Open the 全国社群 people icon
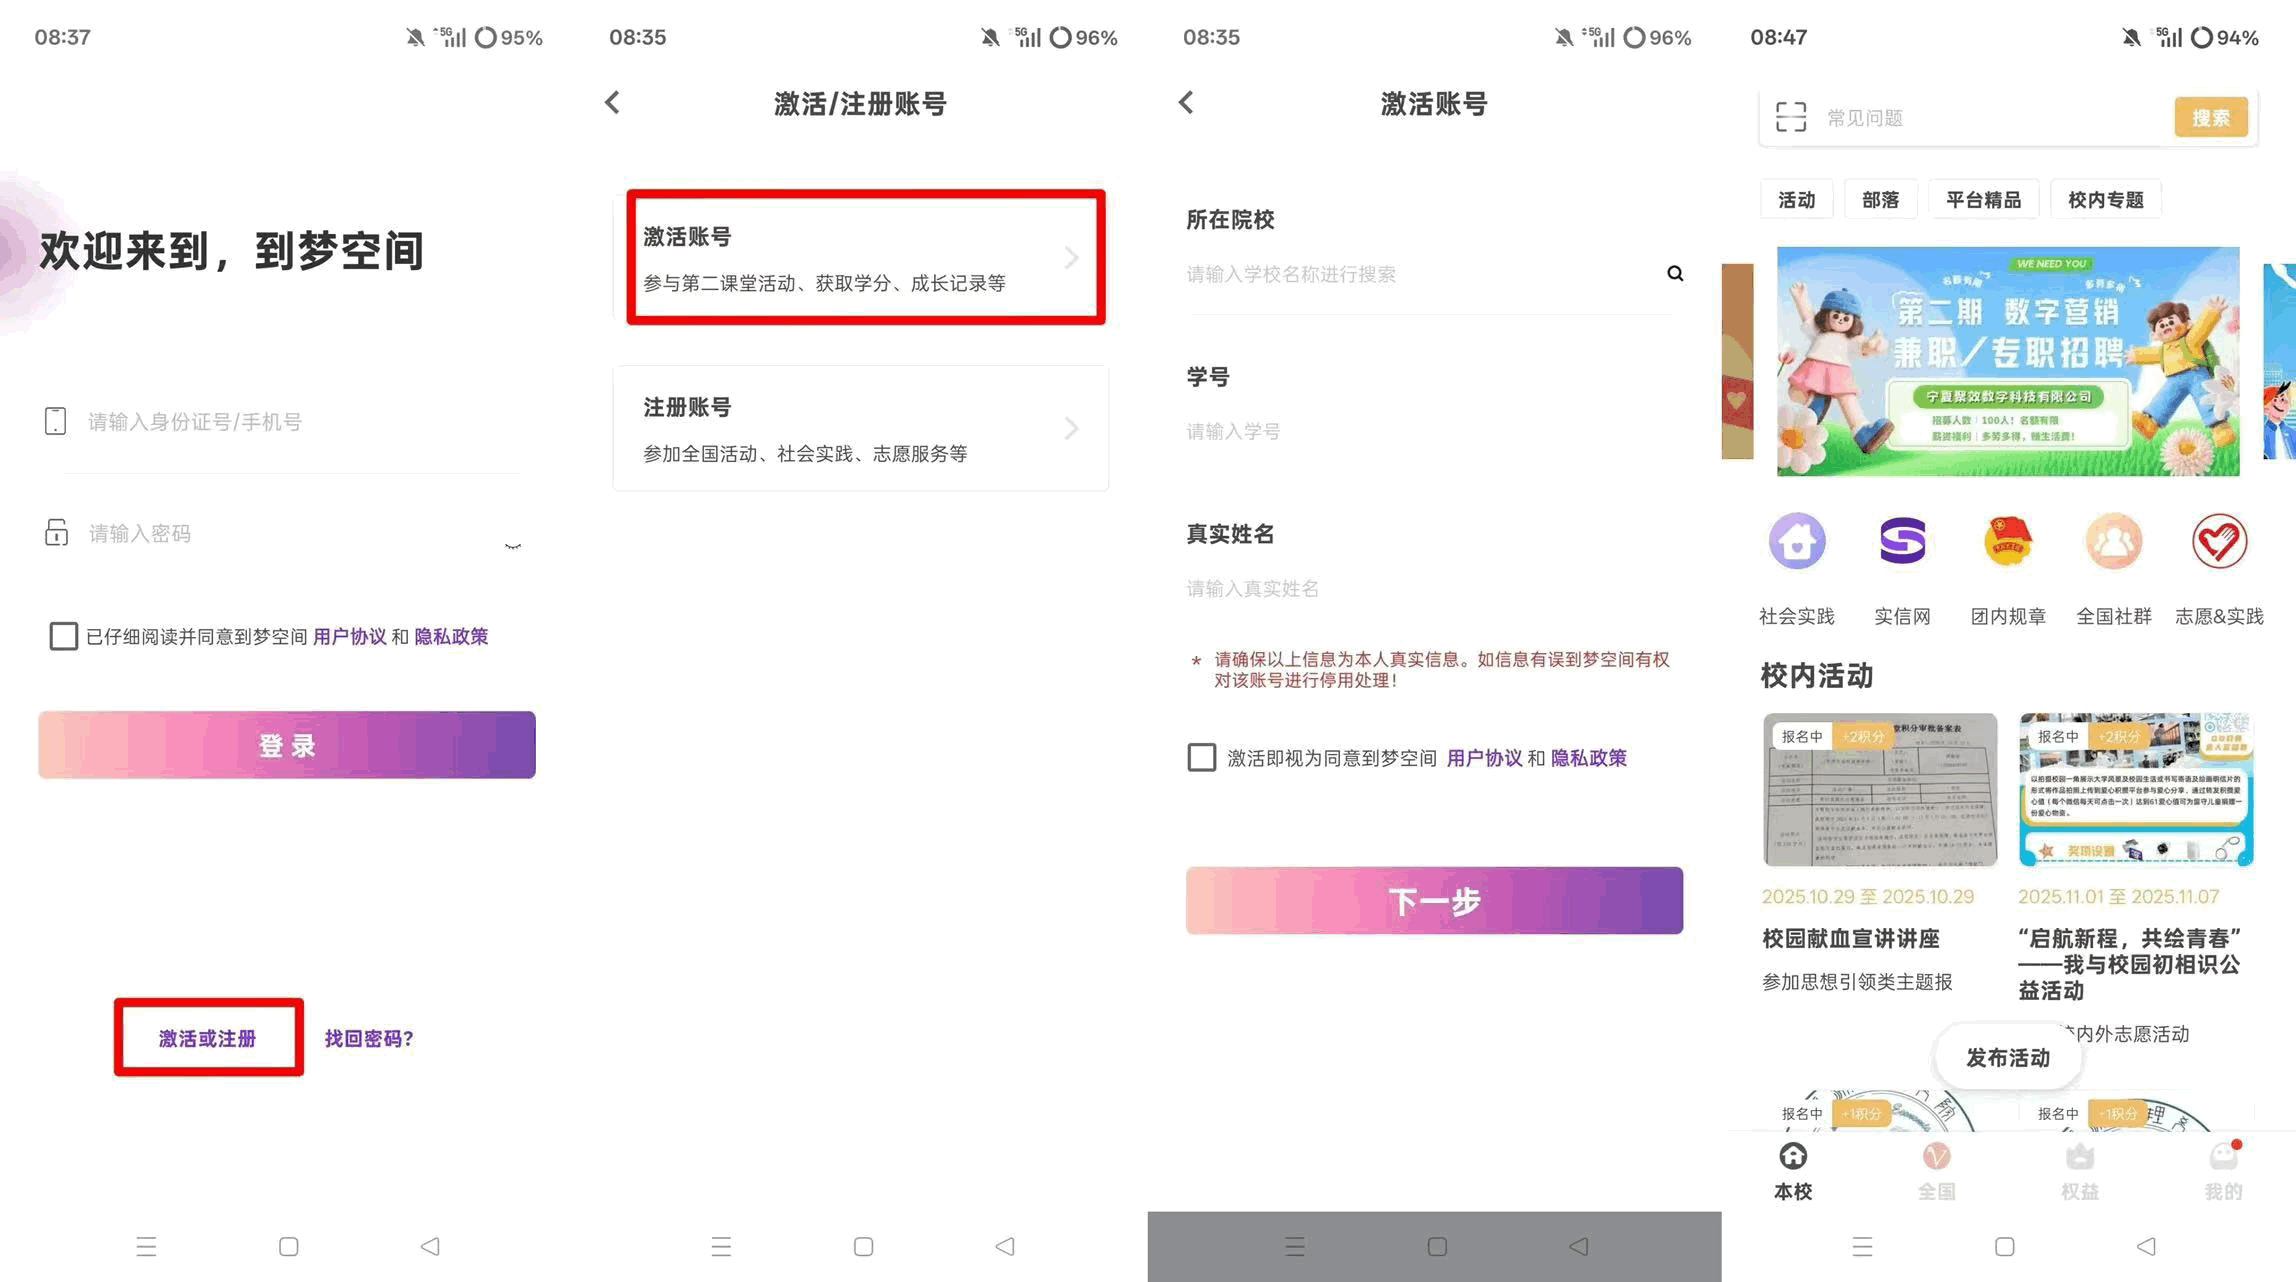Image resolution: width=2296 pixels, height=1282 pixels. [x=2113, y=542]
